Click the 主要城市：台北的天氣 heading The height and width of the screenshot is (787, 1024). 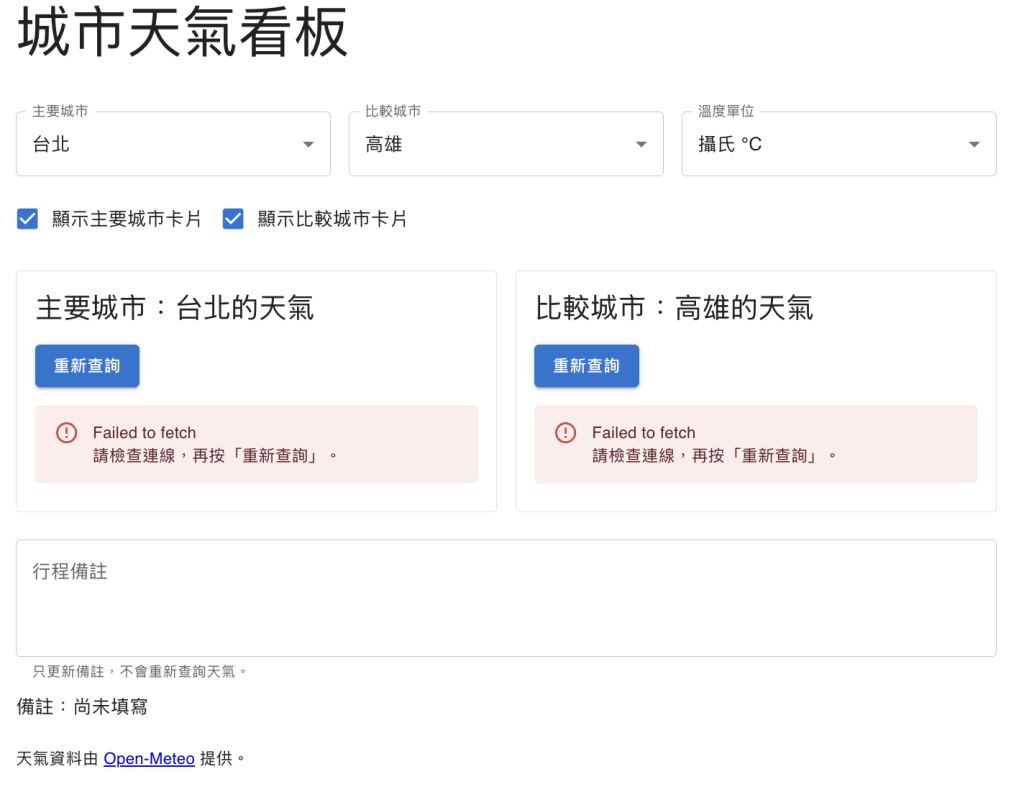click(175, 308)
